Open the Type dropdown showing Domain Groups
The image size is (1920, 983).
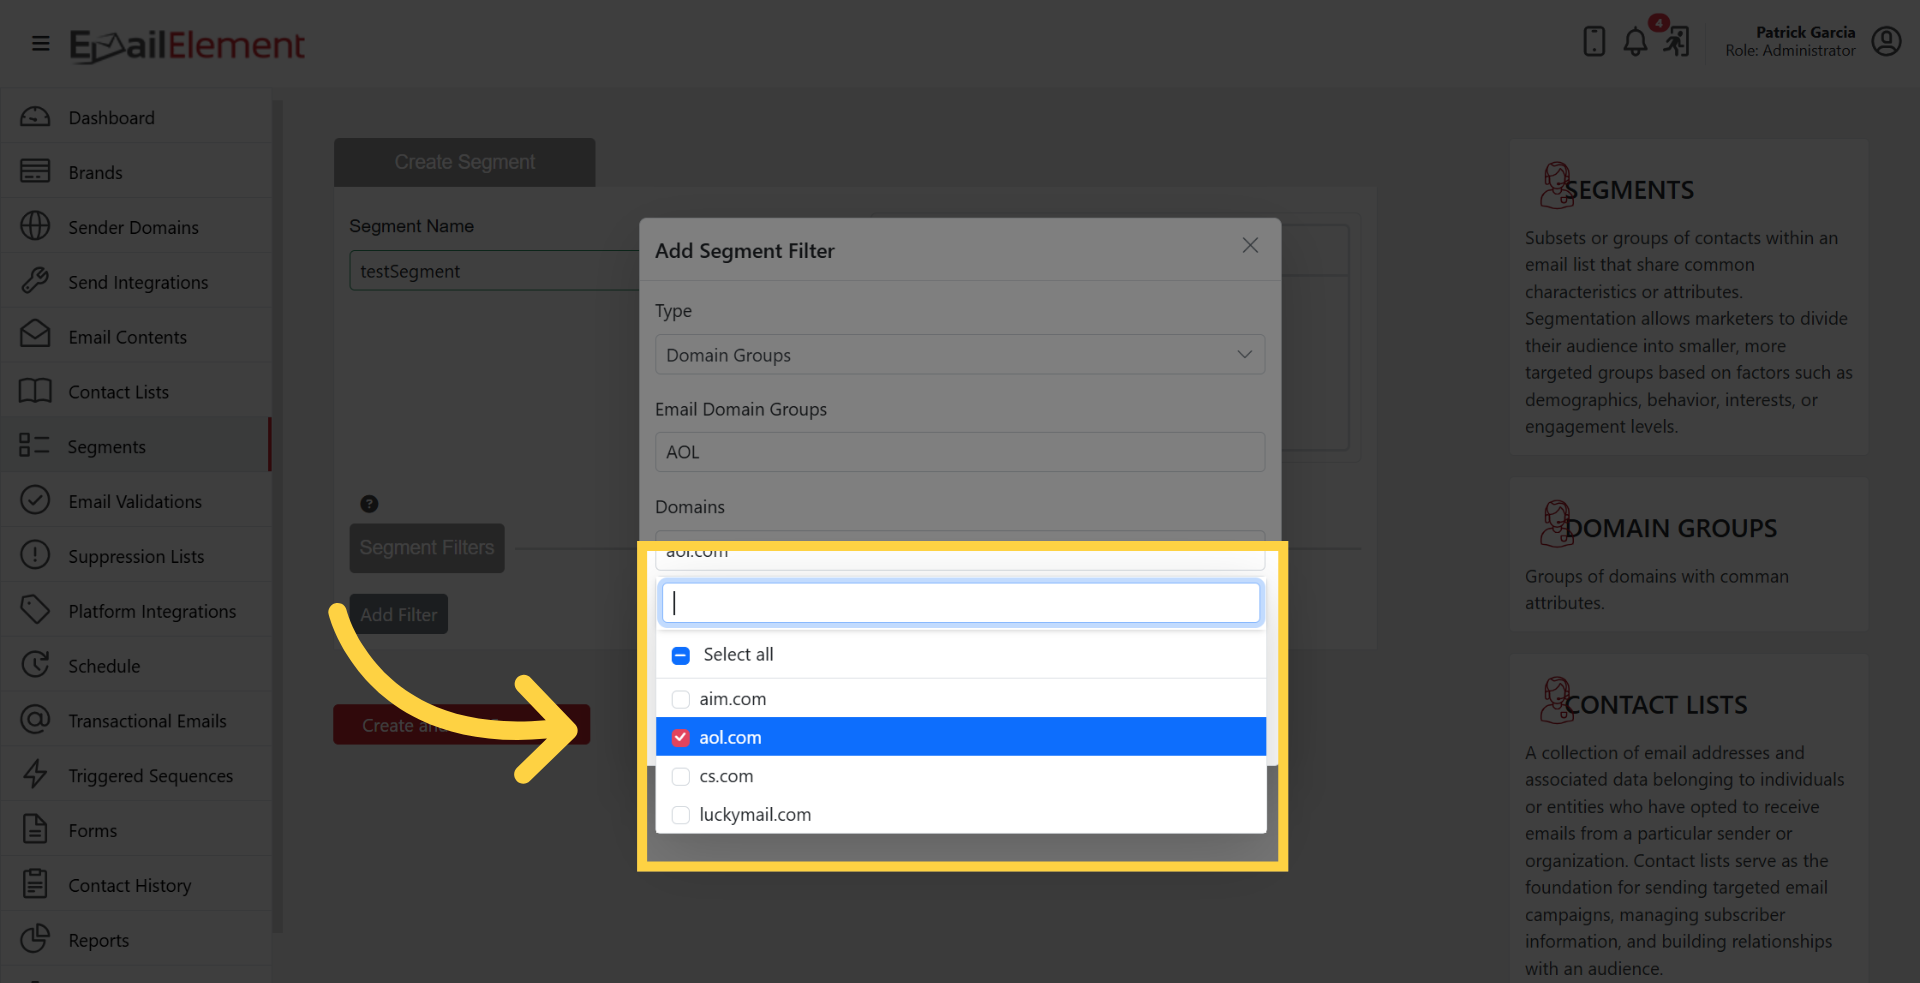[960, 355]
